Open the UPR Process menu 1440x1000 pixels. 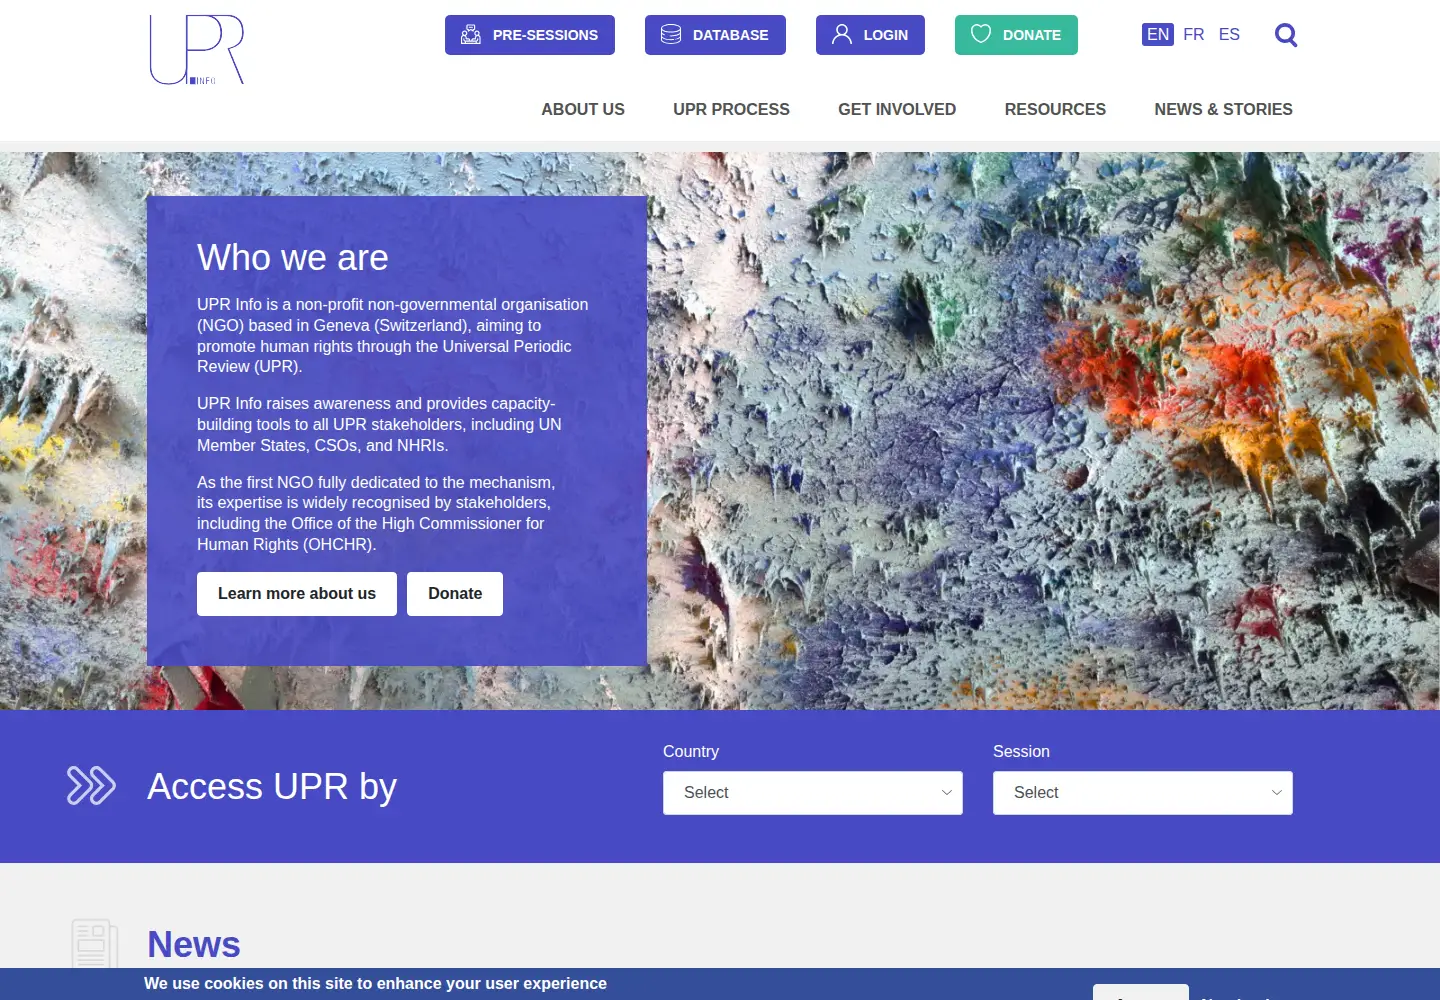(731, 109)
